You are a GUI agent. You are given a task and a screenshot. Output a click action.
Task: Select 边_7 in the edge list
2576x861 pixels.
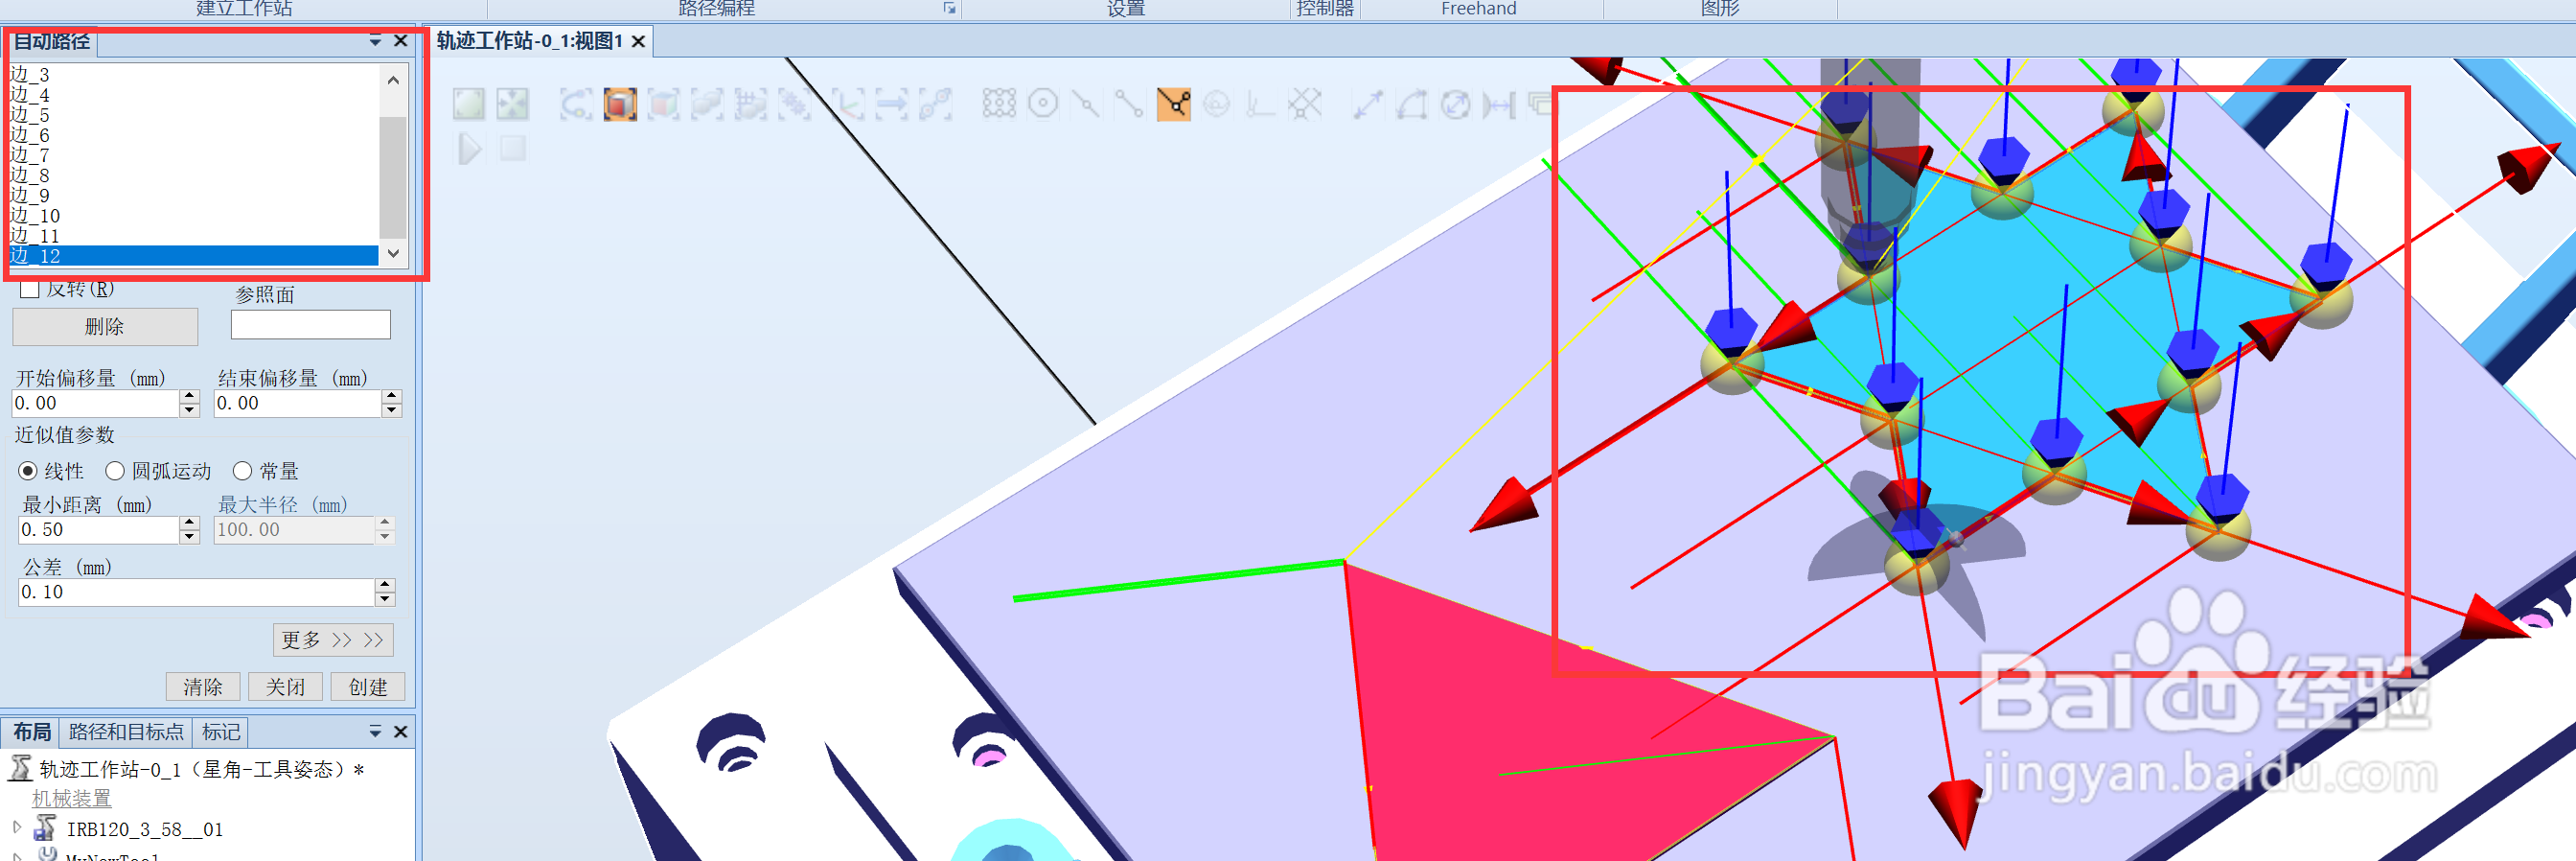(x=194, y=155)
